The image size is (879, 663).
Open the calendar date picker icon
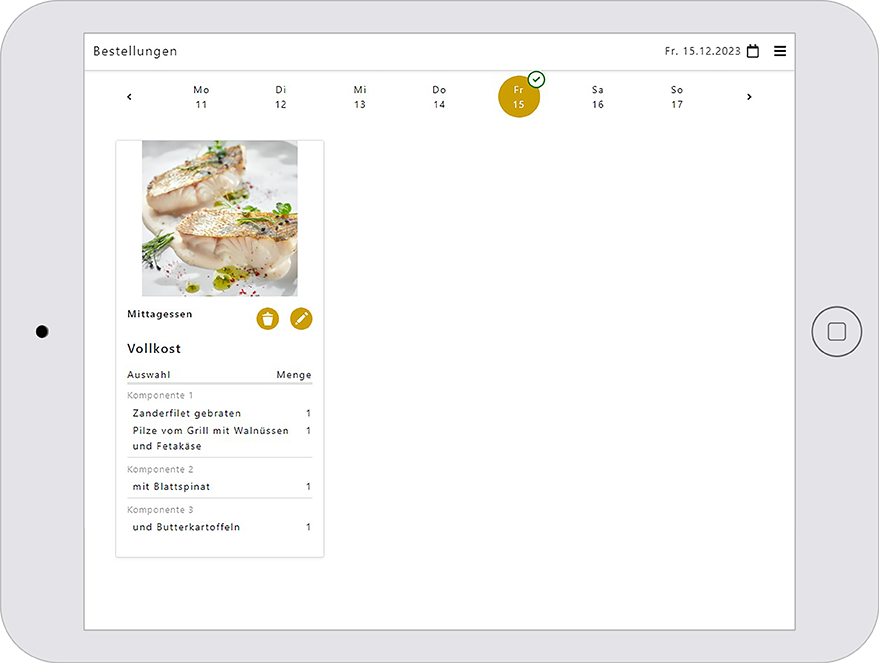pos(753,51)
